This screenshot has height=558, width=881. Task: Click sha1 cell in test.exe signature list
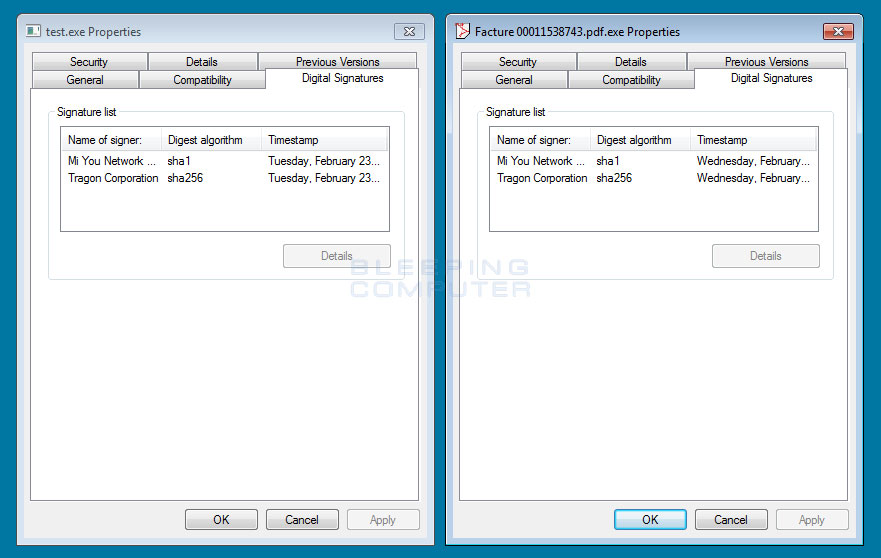click(179, 161)
